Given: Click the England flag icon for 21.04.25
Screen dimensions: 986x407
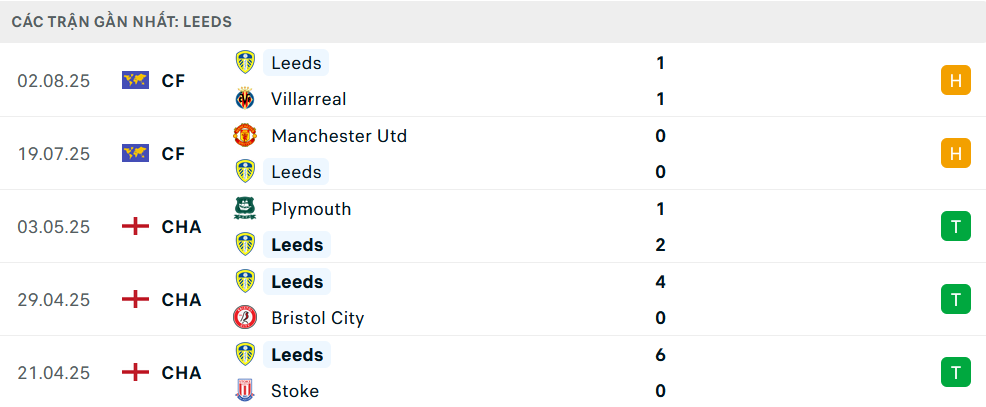Looking at the screenshot, I should 135,373.
